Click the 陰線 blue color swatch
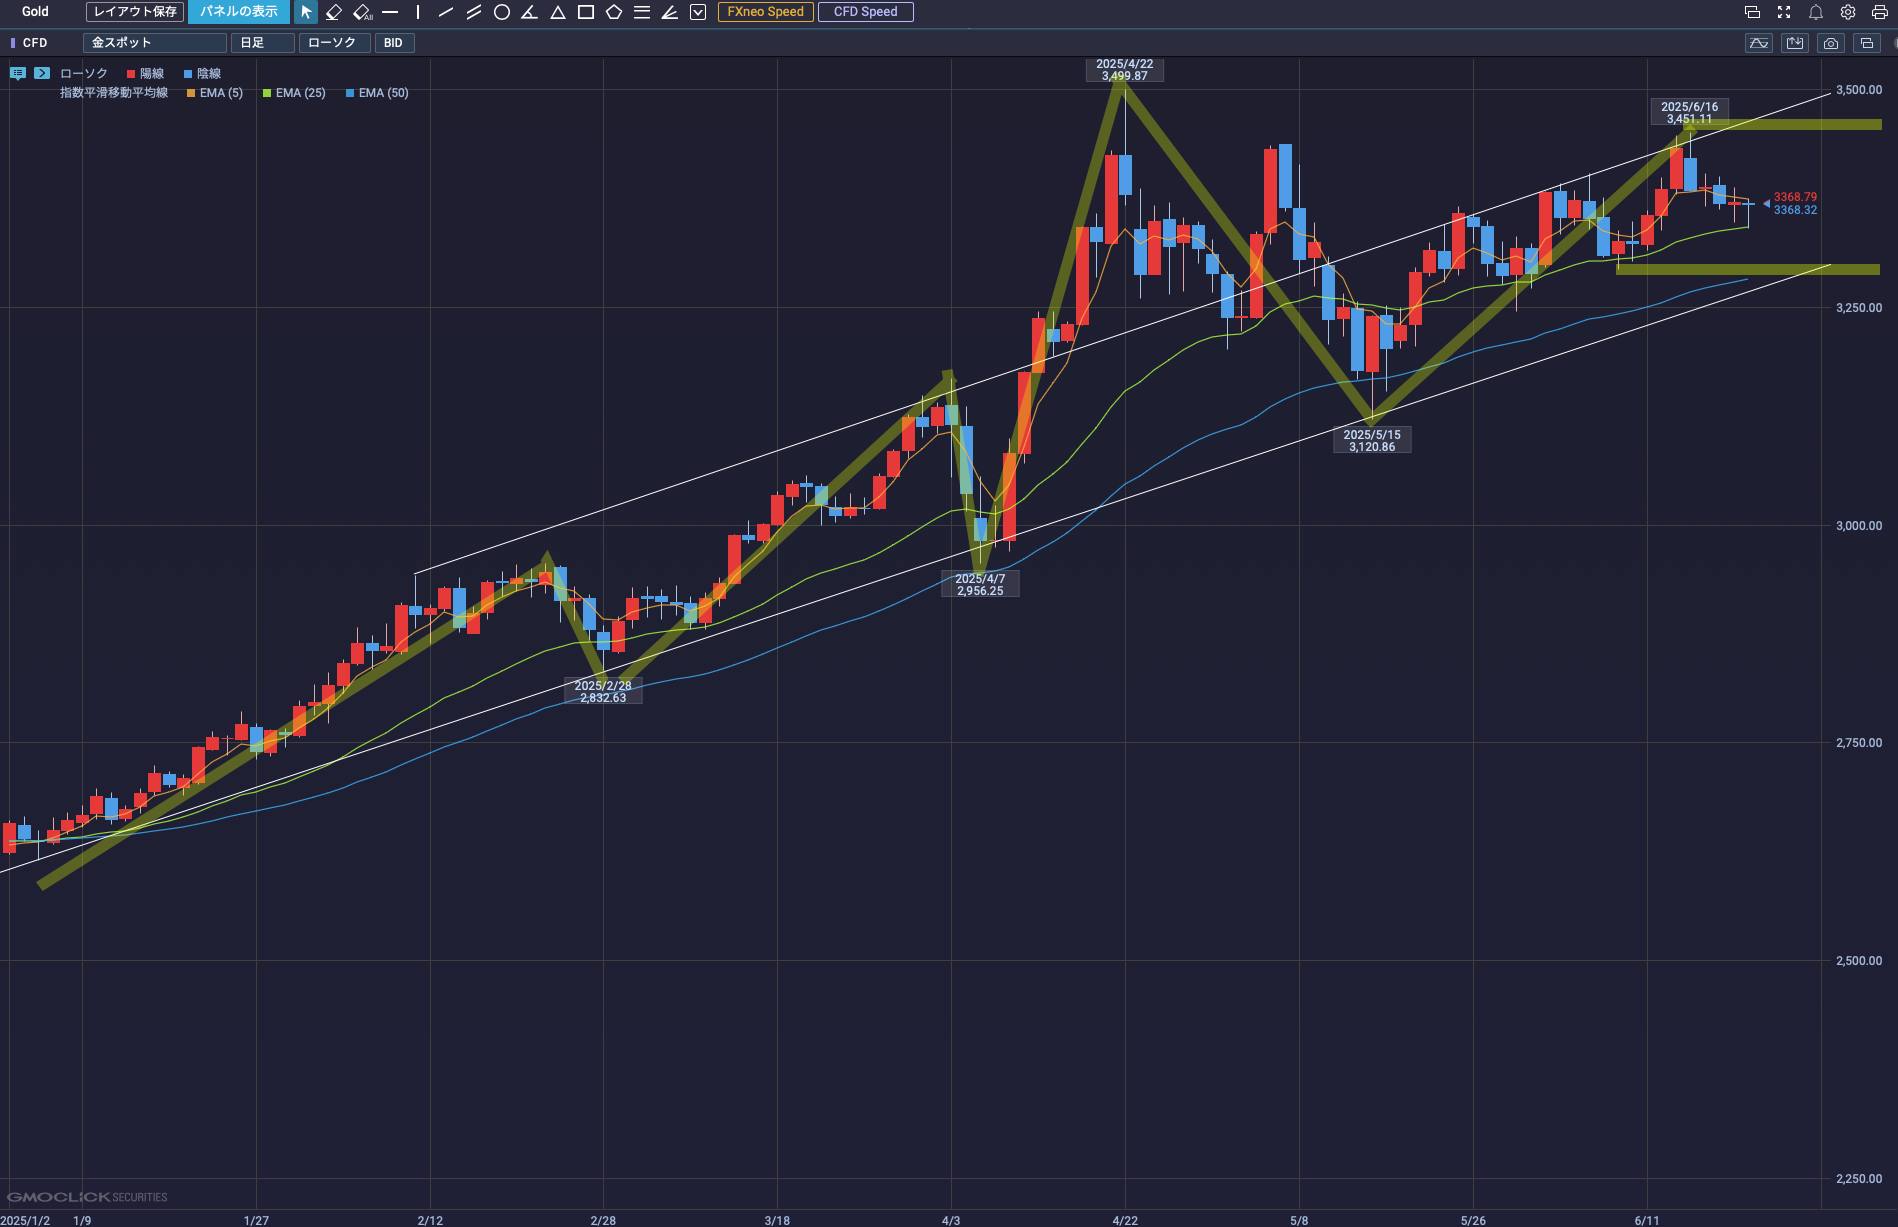 [188, 74]
